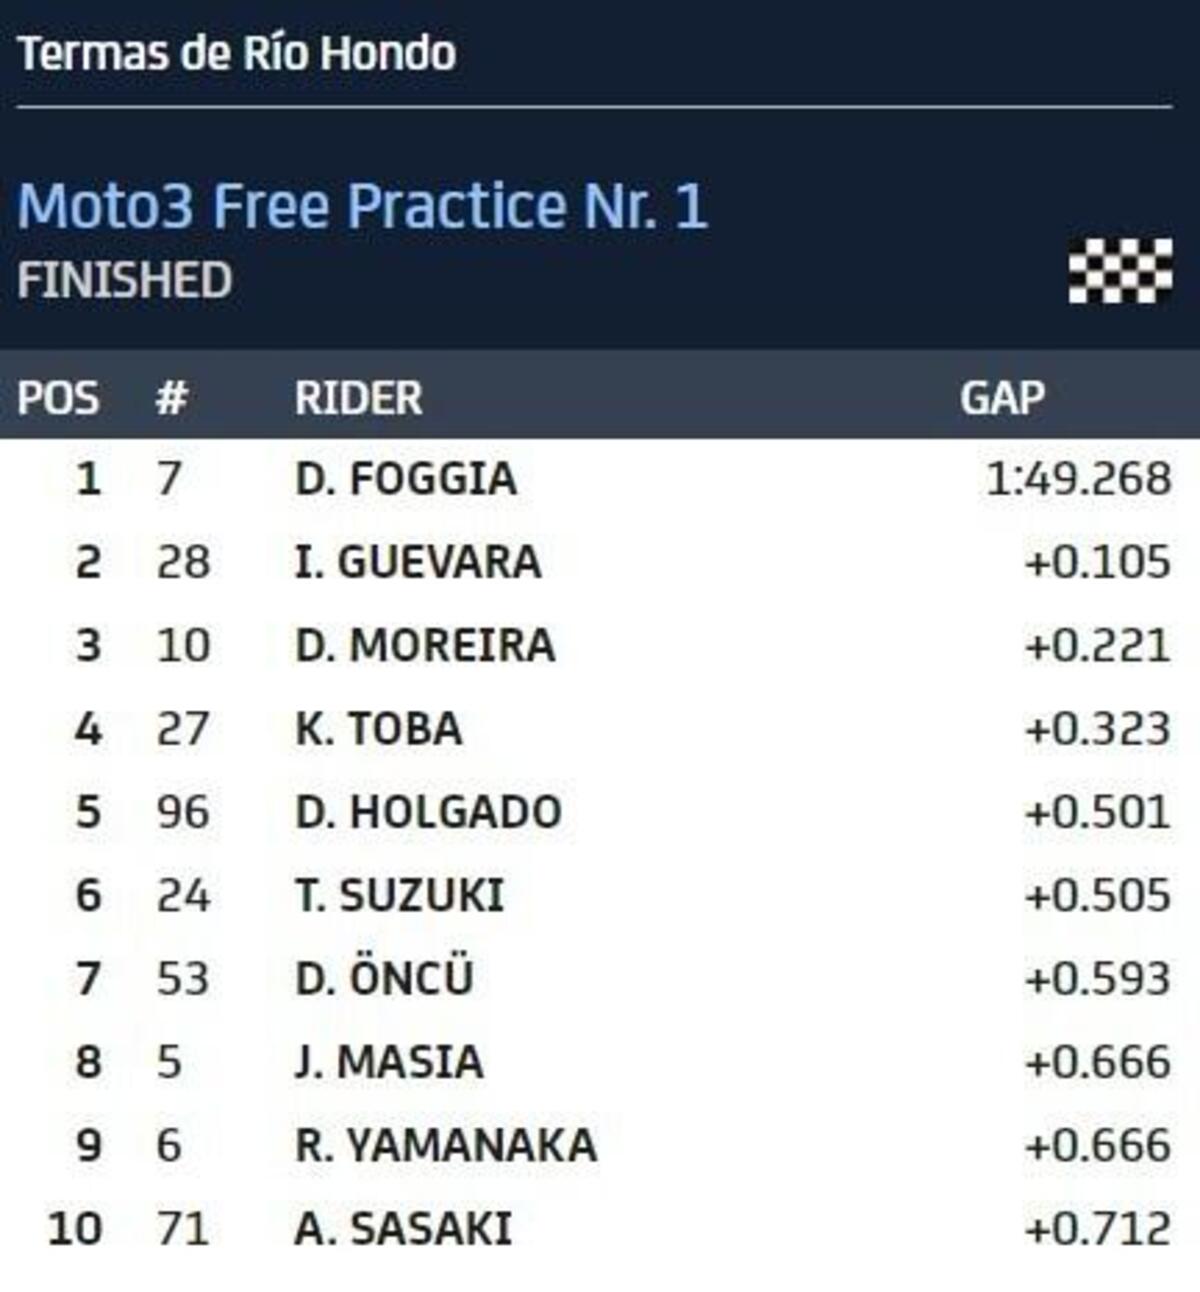Image resolution: width=1200 pixels, height=1292 pixels.
Task: Click rider D. Öncü
Action: 384,978
